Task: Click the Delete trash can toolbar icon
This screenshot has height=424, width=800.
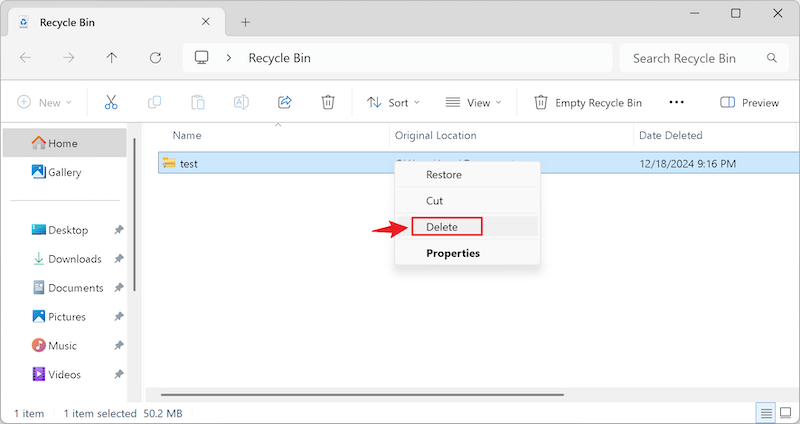Action: [328, 103]
